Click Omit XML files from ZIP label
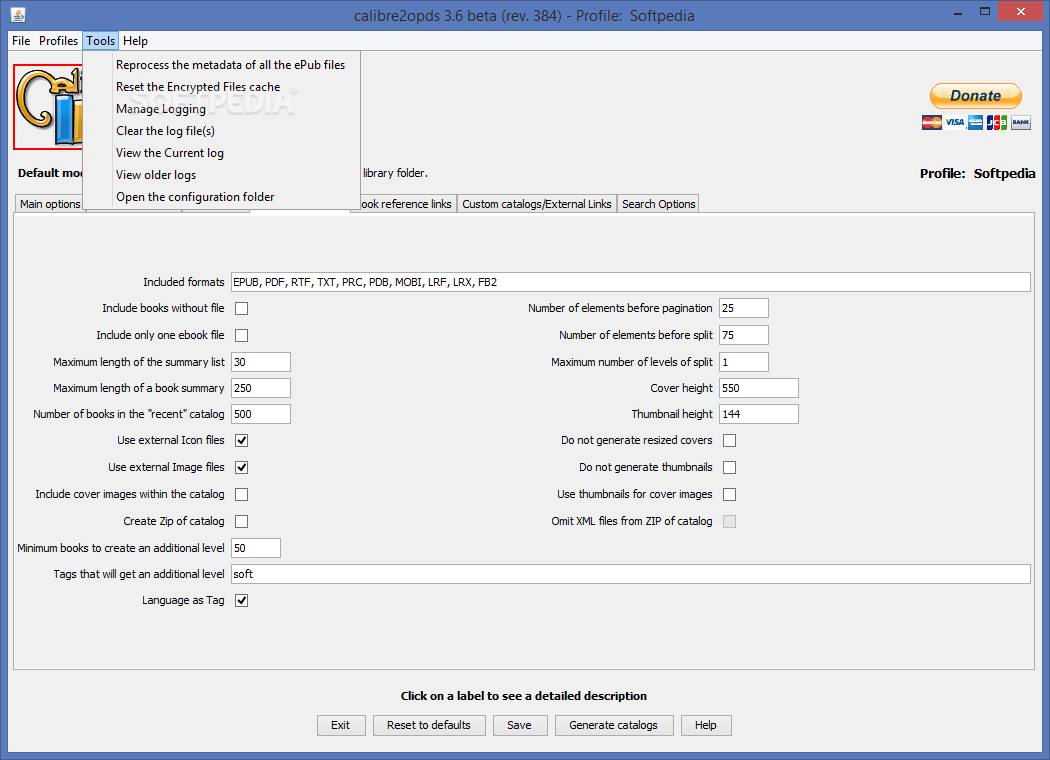Image resolution: width=1050 pixels, height=760 pixels. [631, 521]
